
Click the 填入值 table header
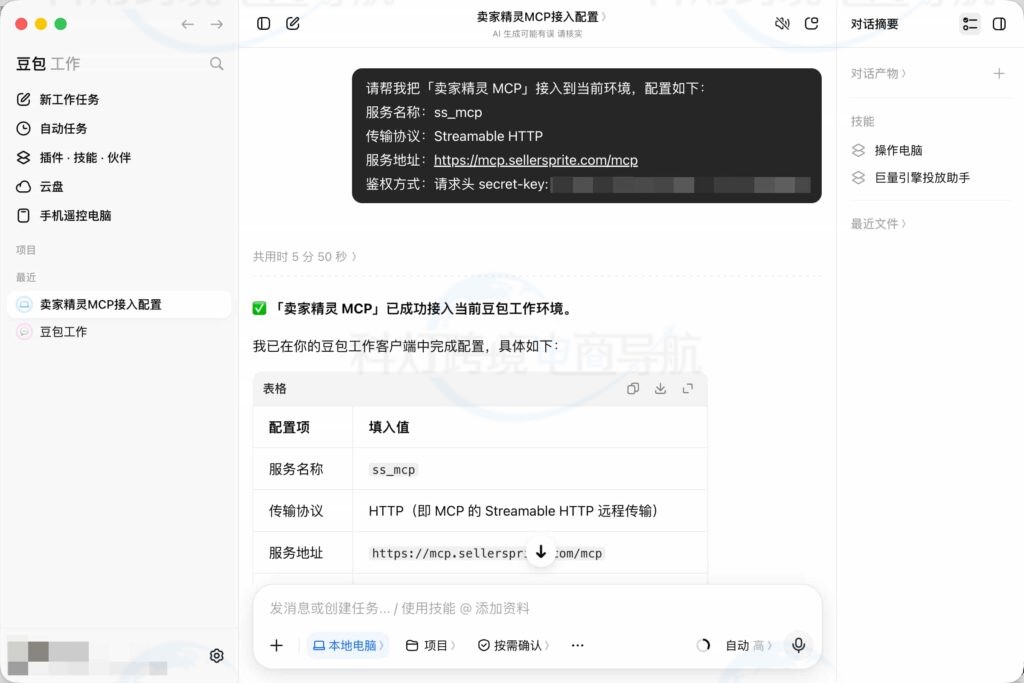(x=530, y=427)
